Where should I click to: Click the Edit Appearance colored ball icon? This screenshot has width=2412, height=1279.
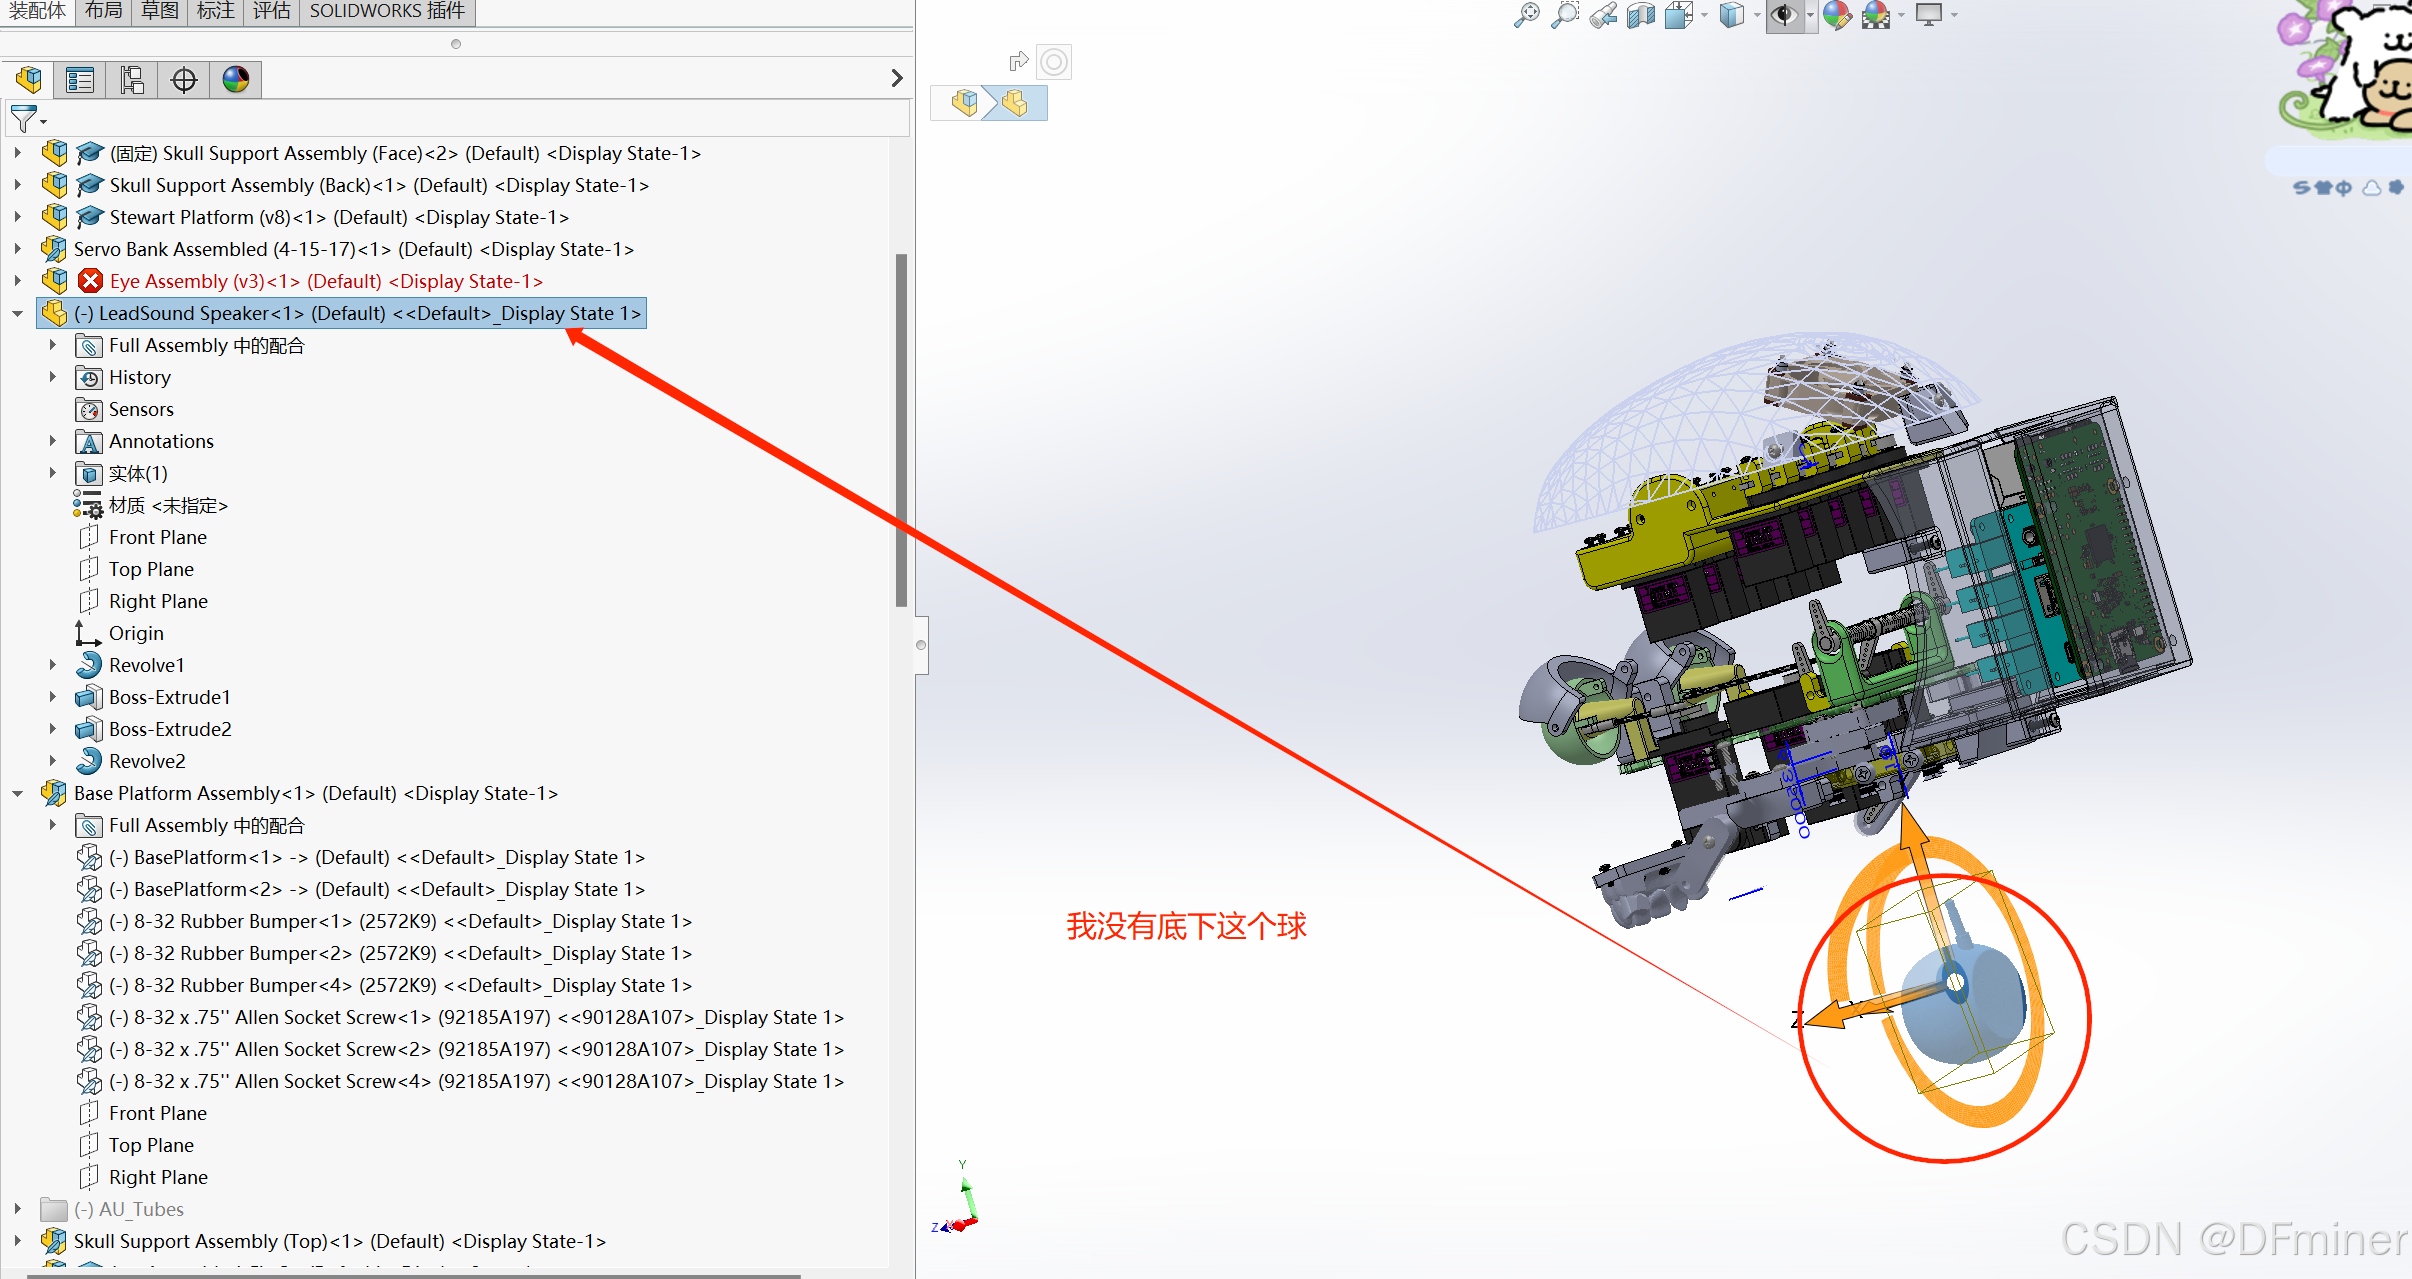coord(1836,15)
